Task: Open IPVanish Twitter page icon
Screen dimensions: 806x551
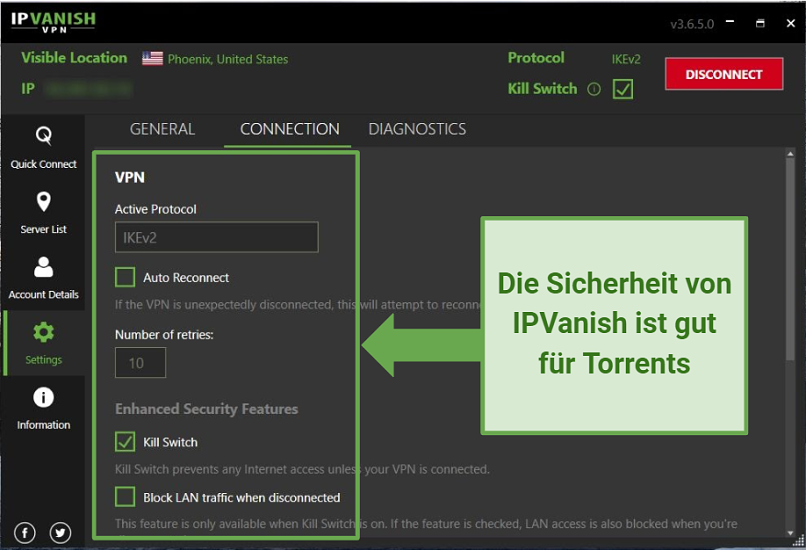Action: tap(60, 532)
